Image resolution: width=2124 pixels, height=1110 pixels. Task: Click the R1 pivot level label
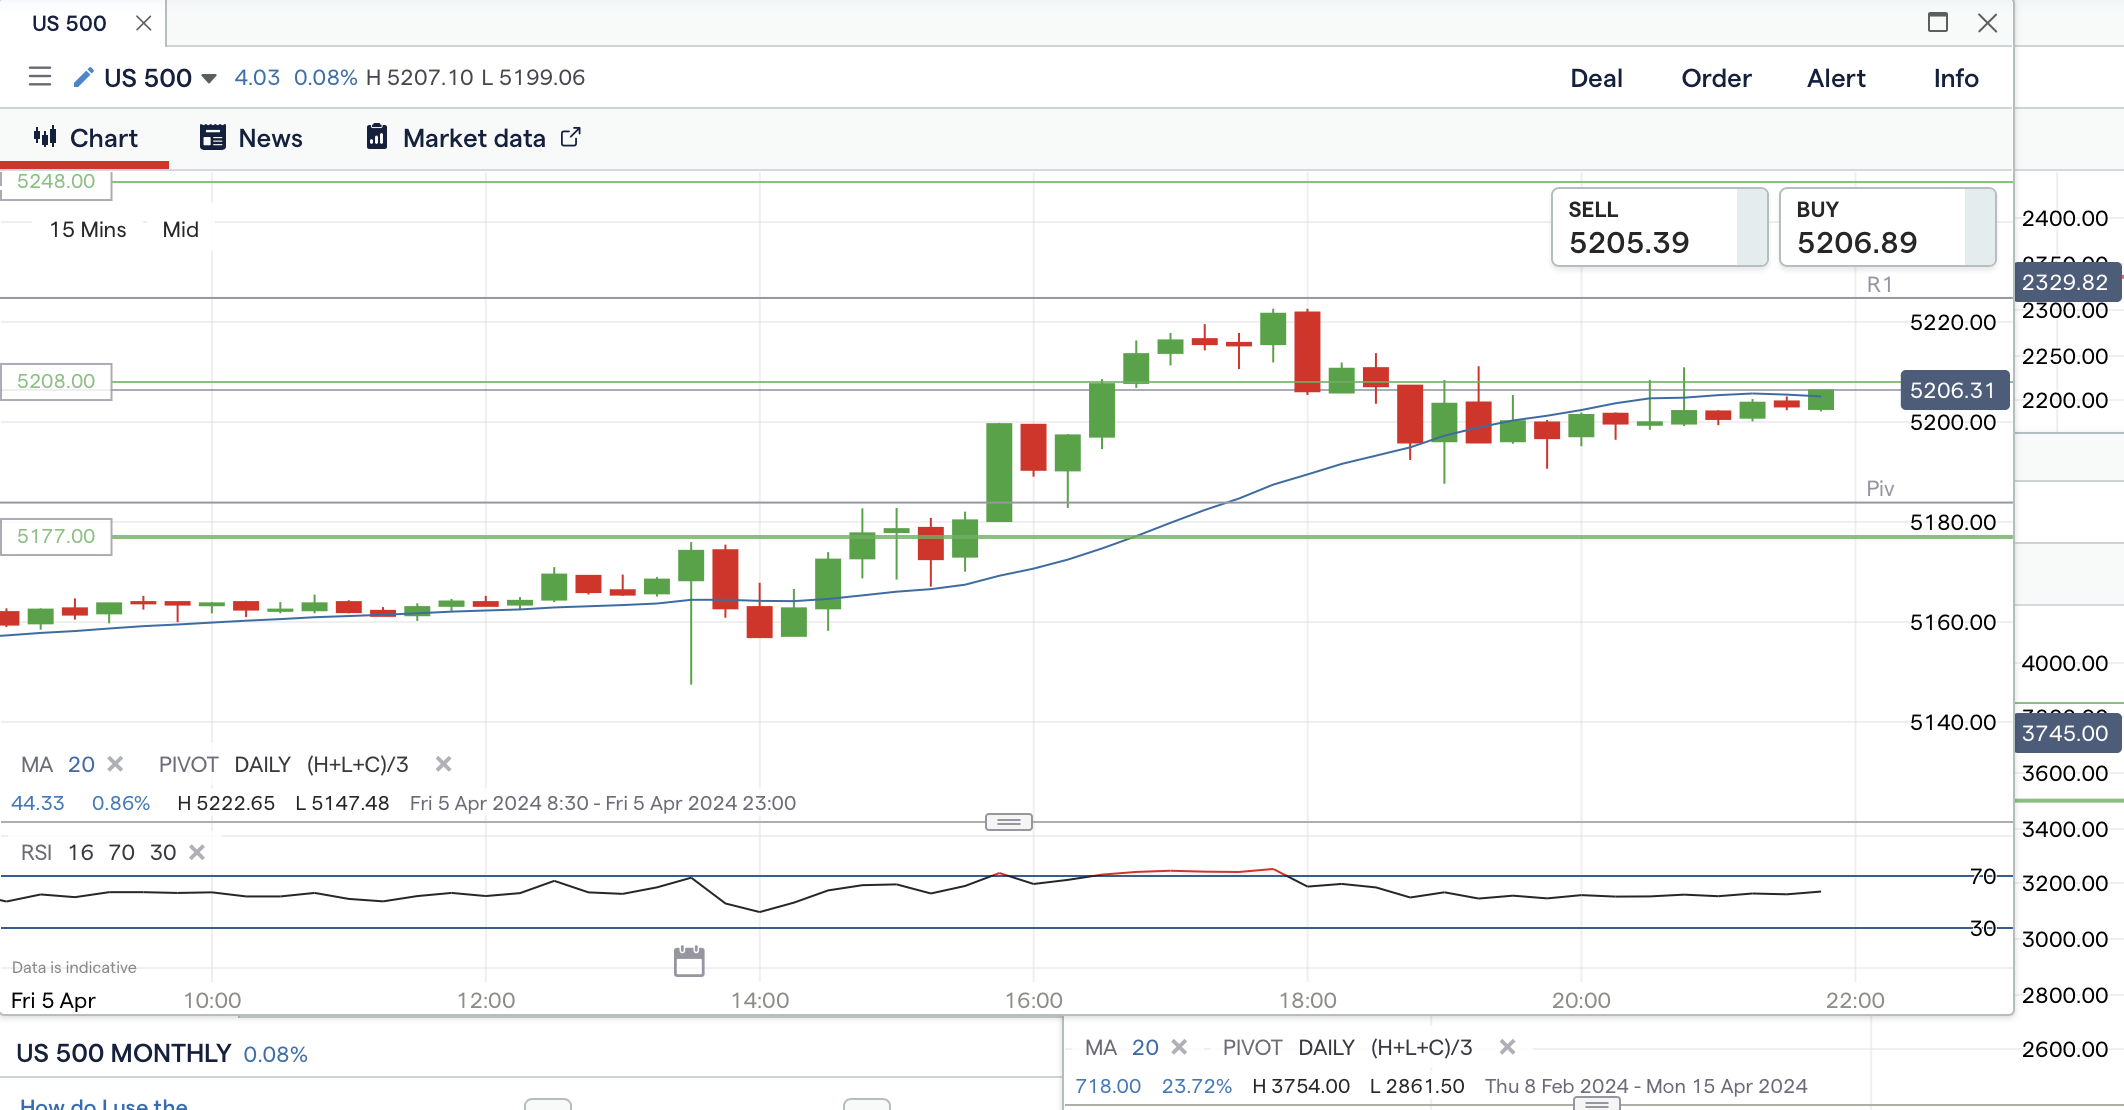pyautogui.click(x=1880, y=285)
